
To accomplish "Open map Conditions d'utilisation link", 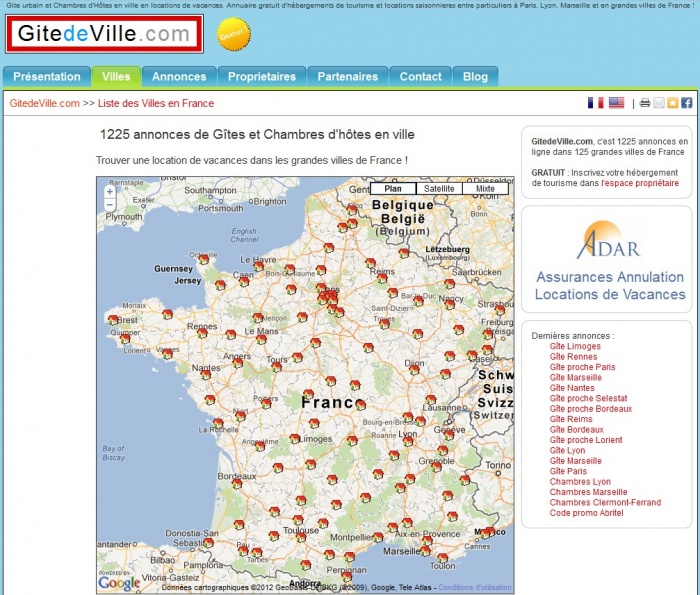I will [x=475, y=587].
